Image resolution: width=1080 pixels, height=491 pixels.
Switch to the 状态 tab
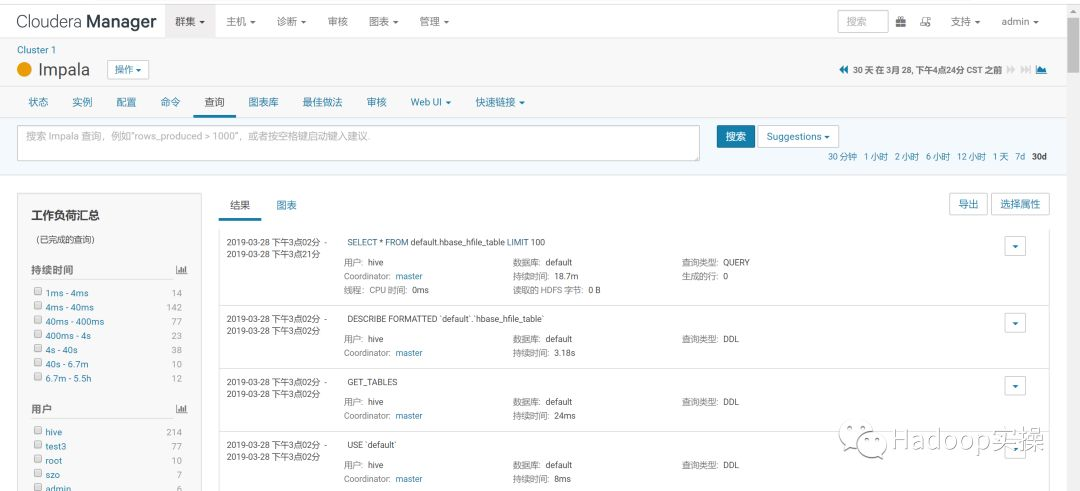39,102
